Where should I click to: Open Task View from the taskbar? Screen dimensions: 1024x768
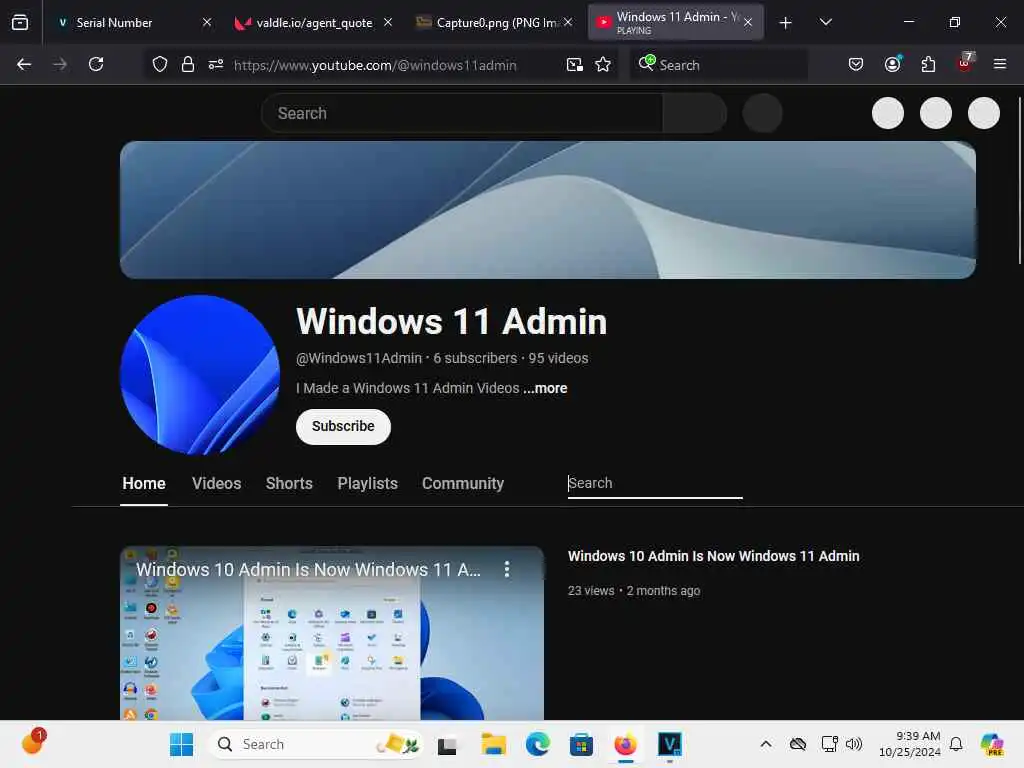pos(447,744)
